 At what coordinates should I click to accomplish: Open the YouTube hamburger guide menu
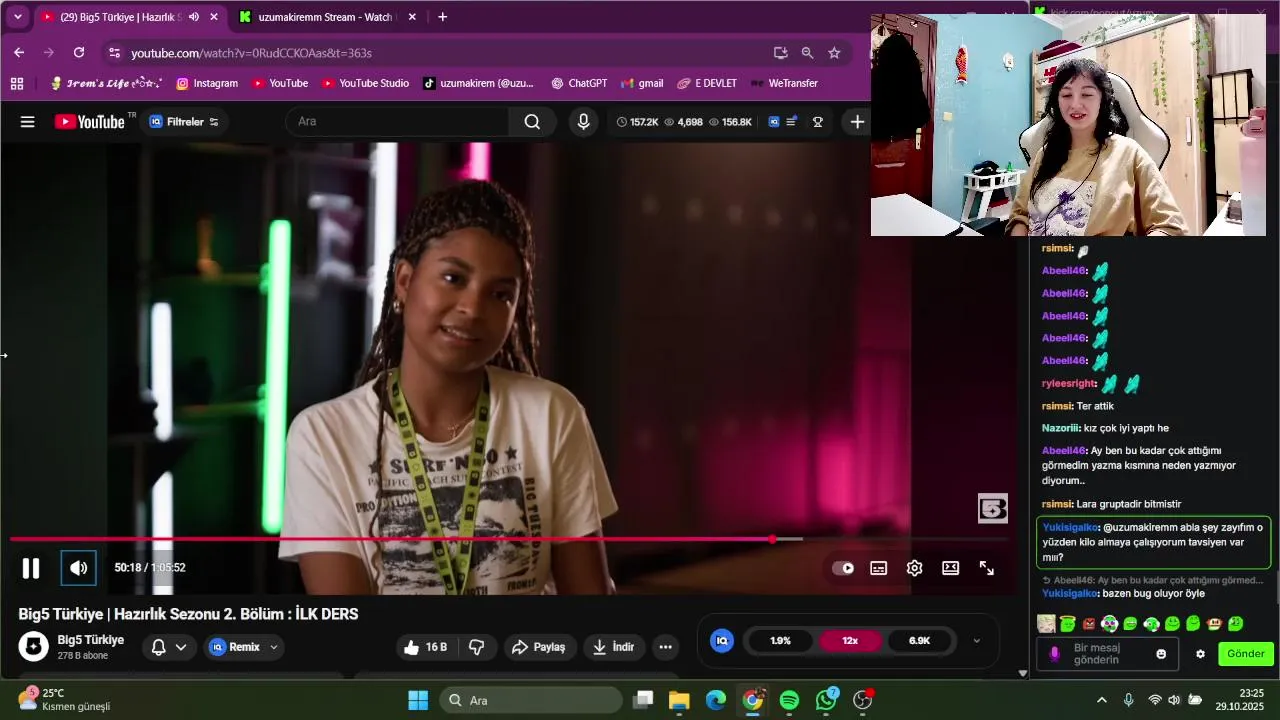[x=28, y=122]
